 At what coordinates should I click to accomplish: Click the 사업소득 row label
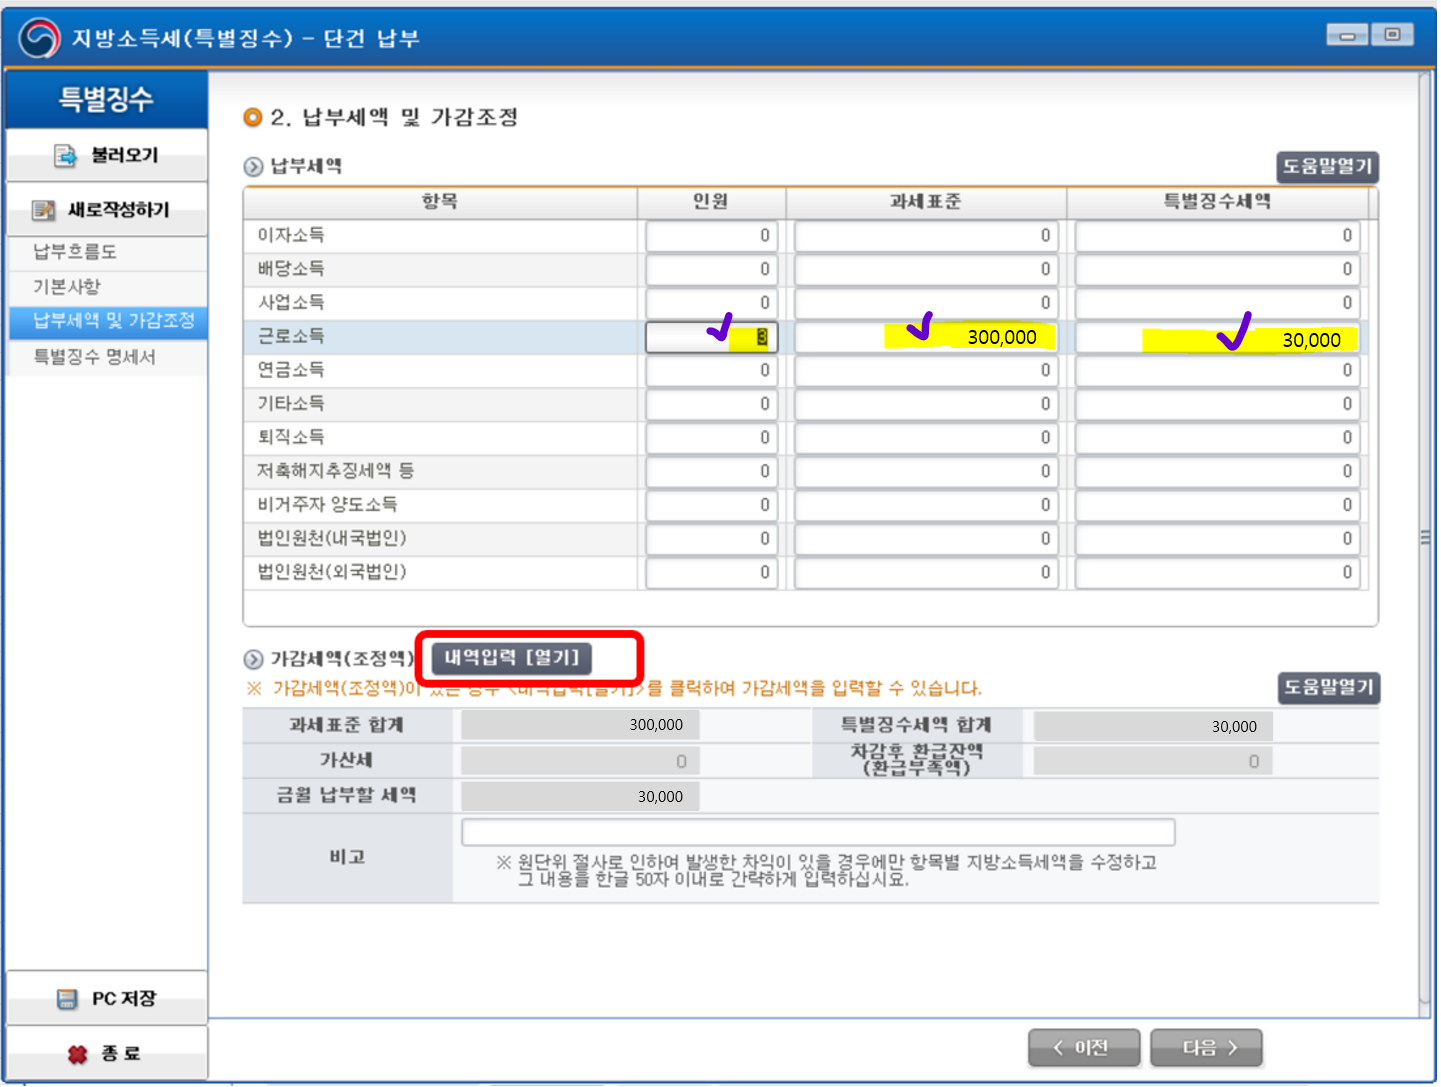(291, 303)
